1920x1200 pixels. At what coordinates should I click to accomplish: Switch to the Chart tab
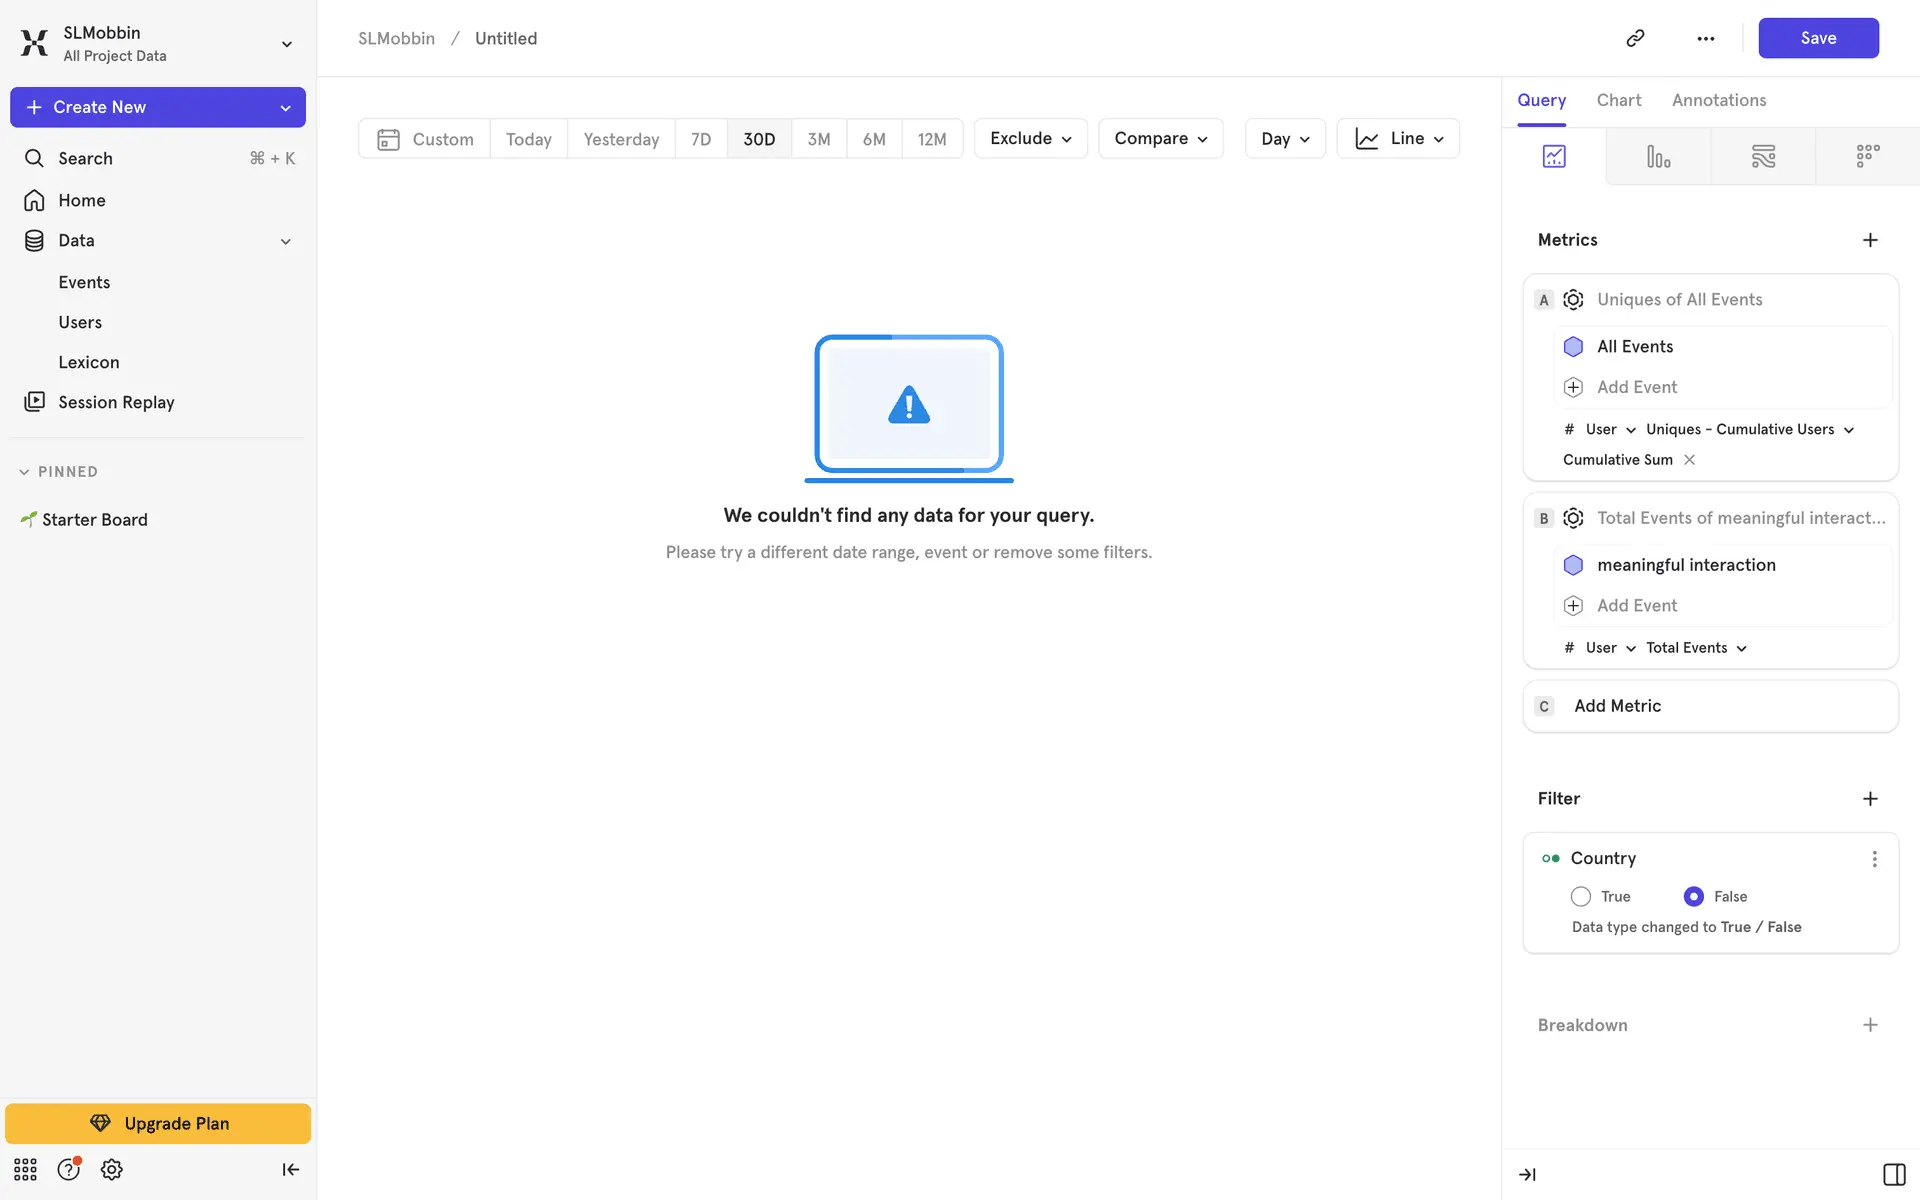[1618, 100]
